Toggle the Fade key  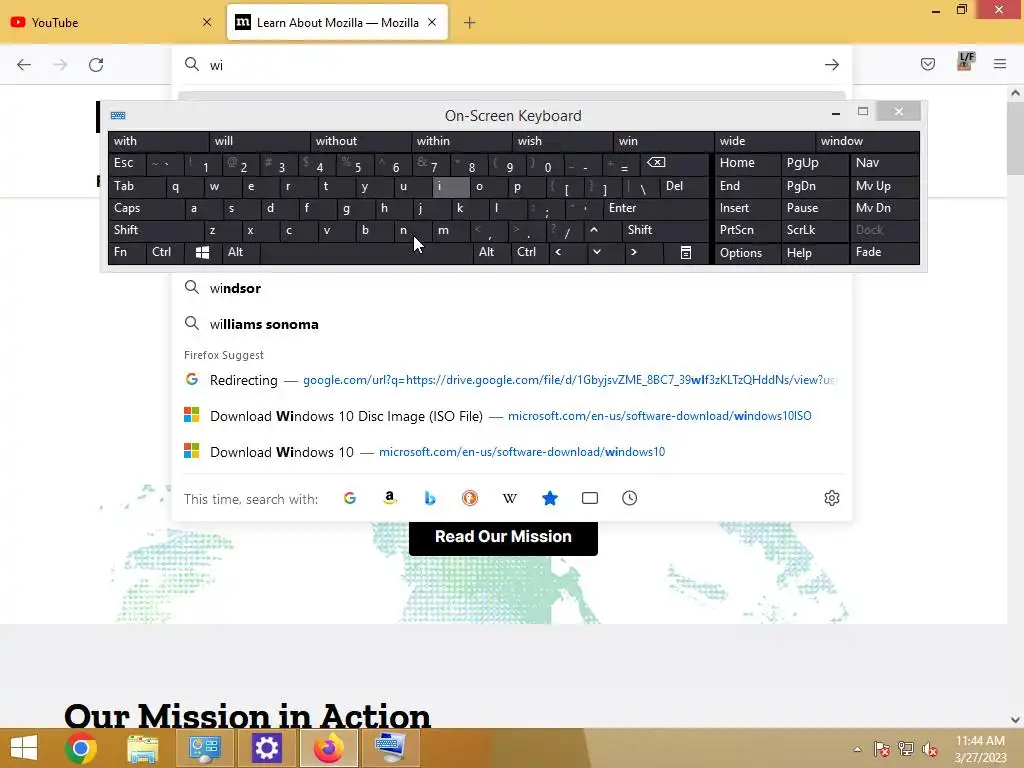pyautogui.click(x=884, y=252)
